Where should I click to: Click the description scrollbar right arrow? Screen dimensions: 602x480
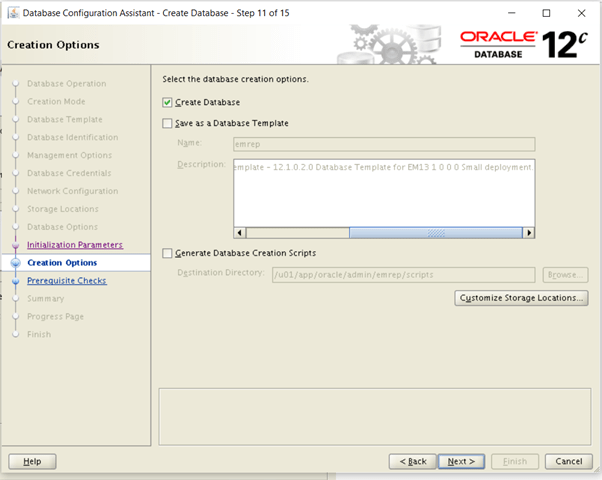(x=529, y=233)
